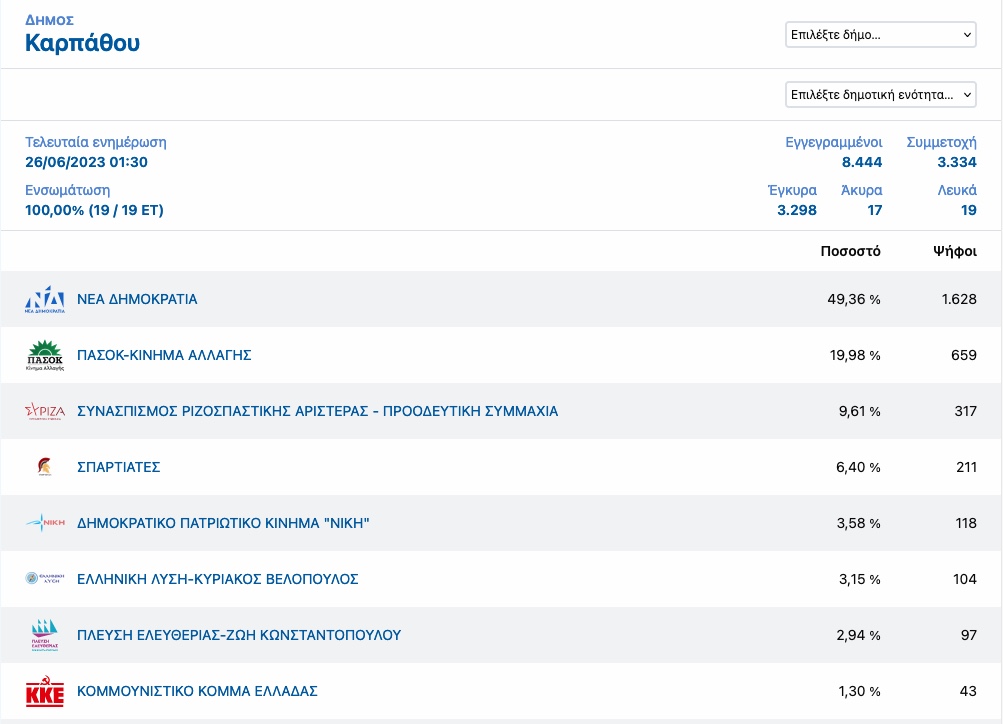Viewport: 1003px width, 724px height.
Task: Click the 9,61 % percentage cell
Action: coord(860,411)
